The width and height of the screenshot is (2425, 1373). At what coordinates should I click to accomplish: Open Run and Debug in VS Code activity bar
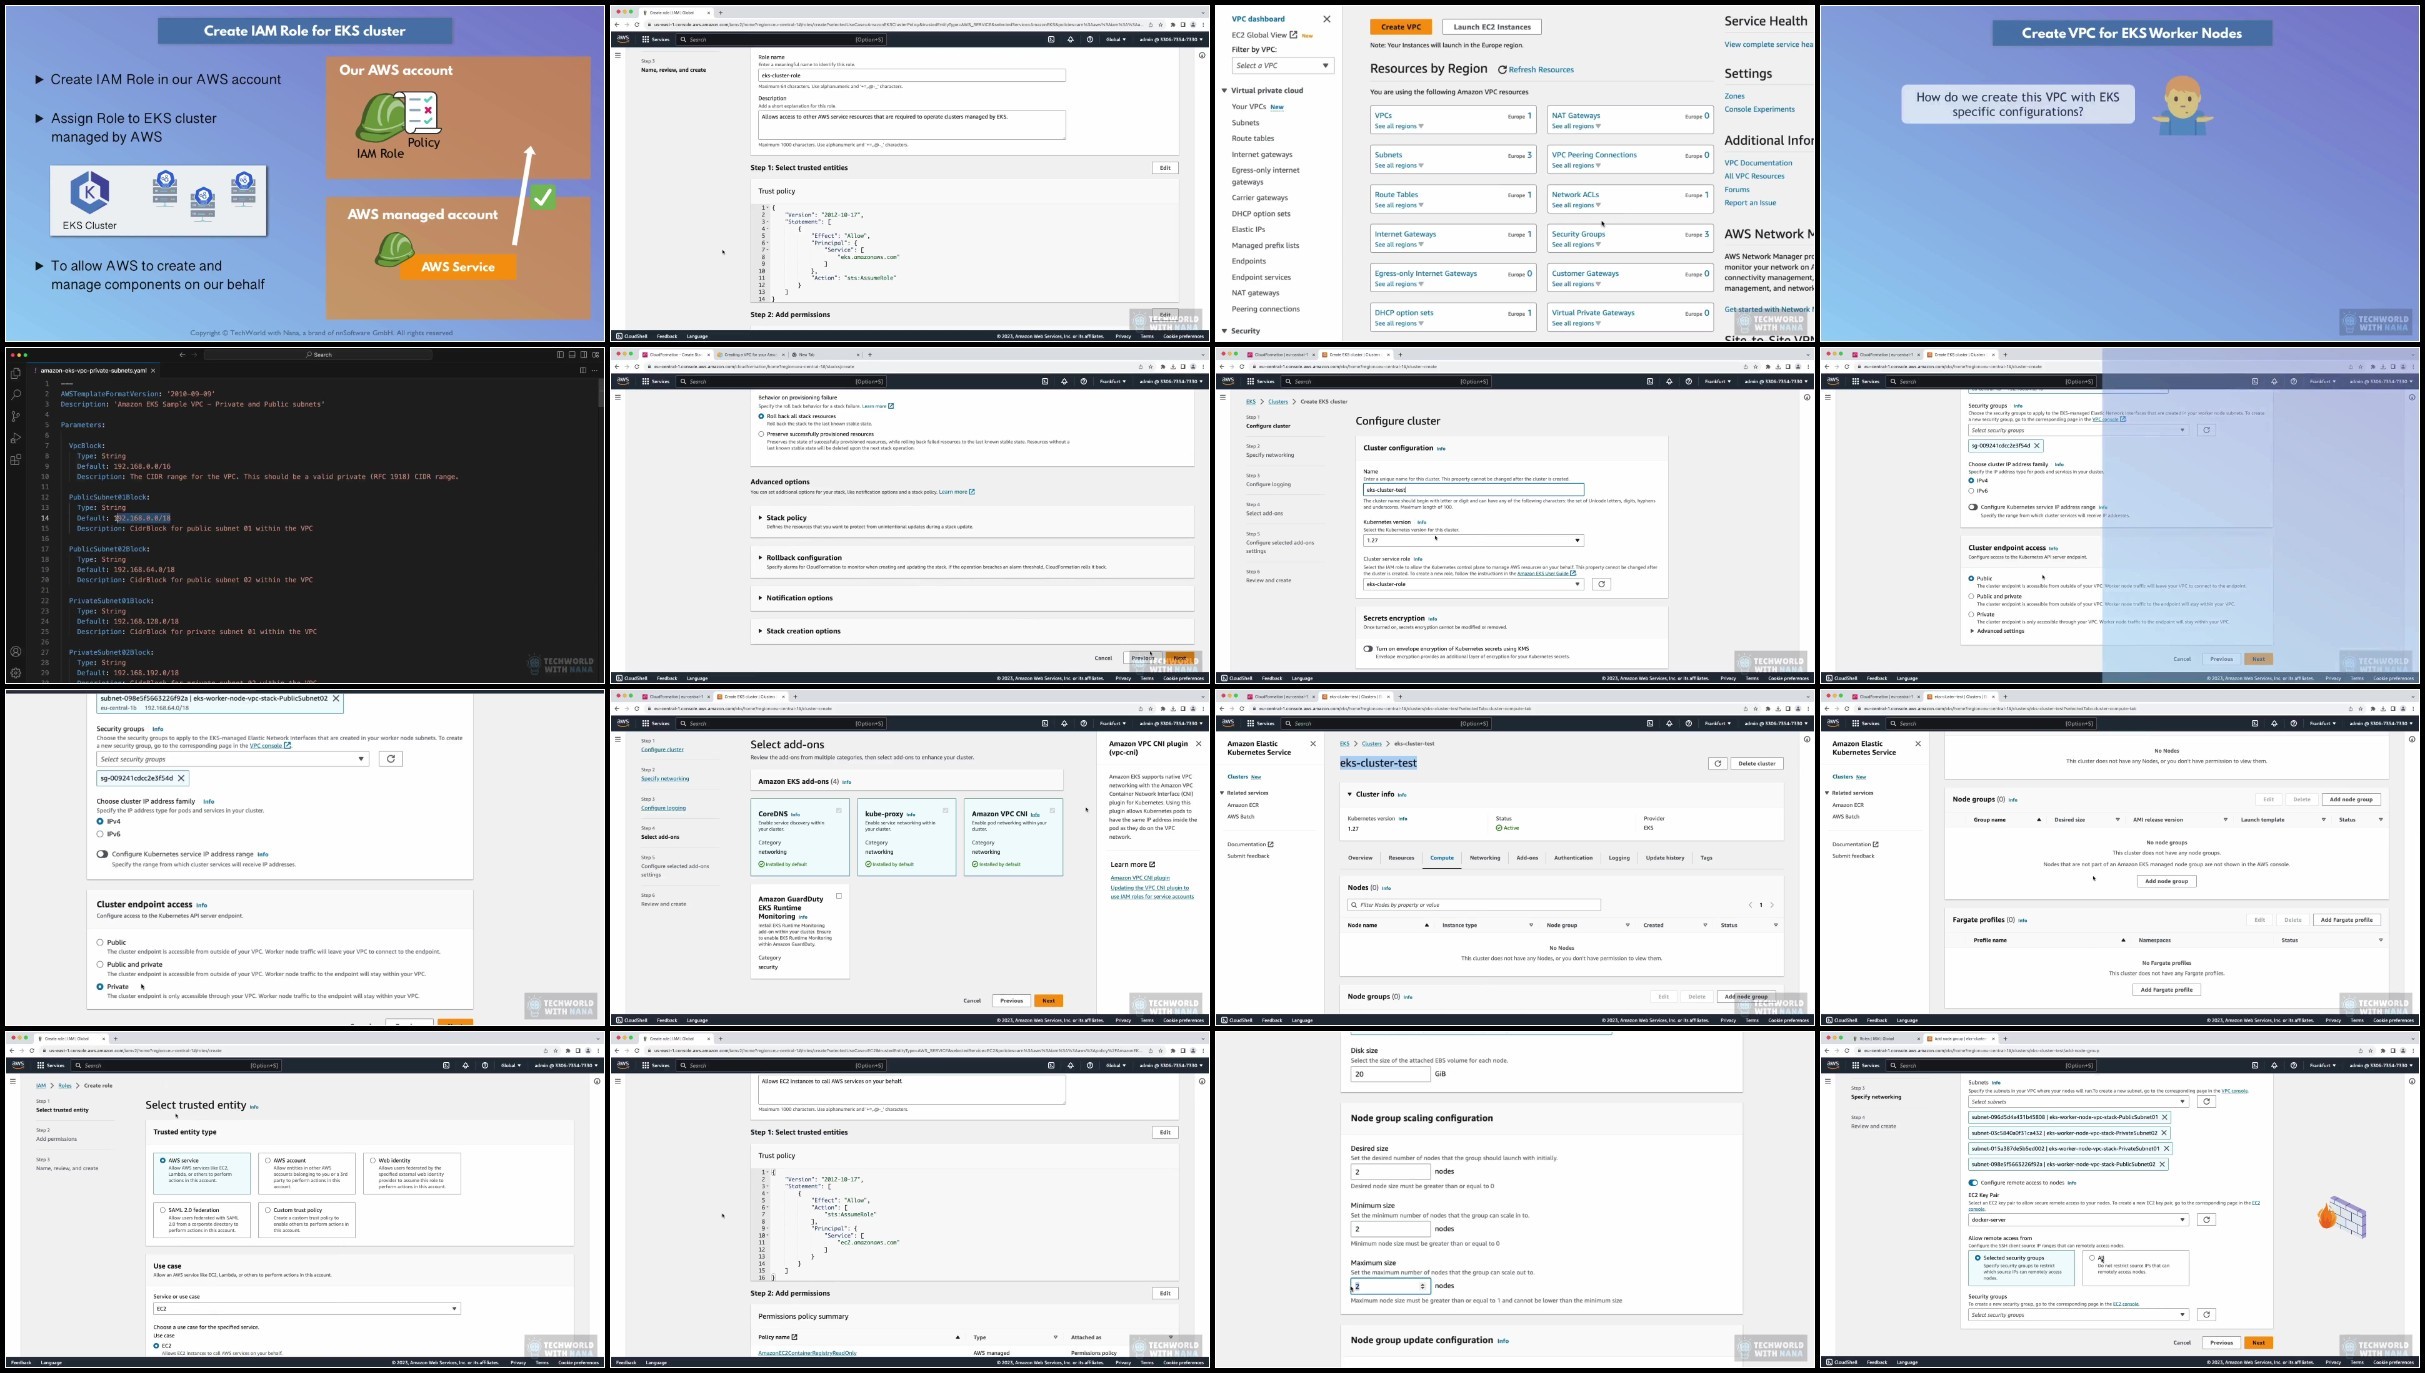[16, 438]
